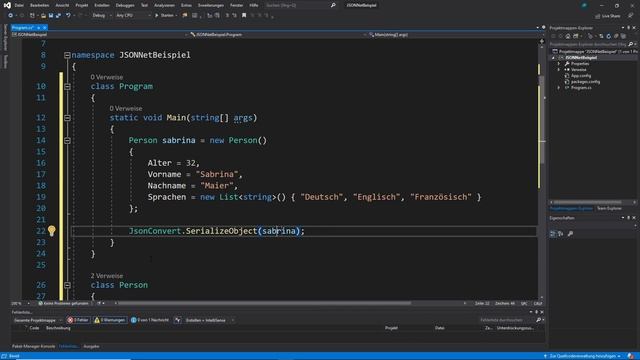Expand the Program.cs tree node
The height and width of the screenshot is (360, 640).
pyautogui.click(x=559, y=88)
